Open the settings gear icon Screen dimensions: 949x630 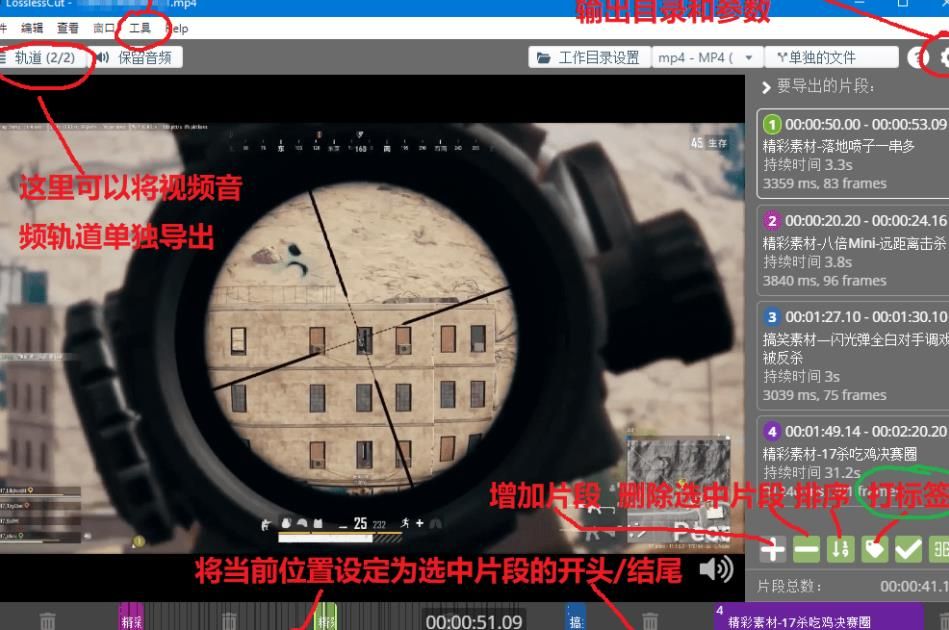[944, 57]
